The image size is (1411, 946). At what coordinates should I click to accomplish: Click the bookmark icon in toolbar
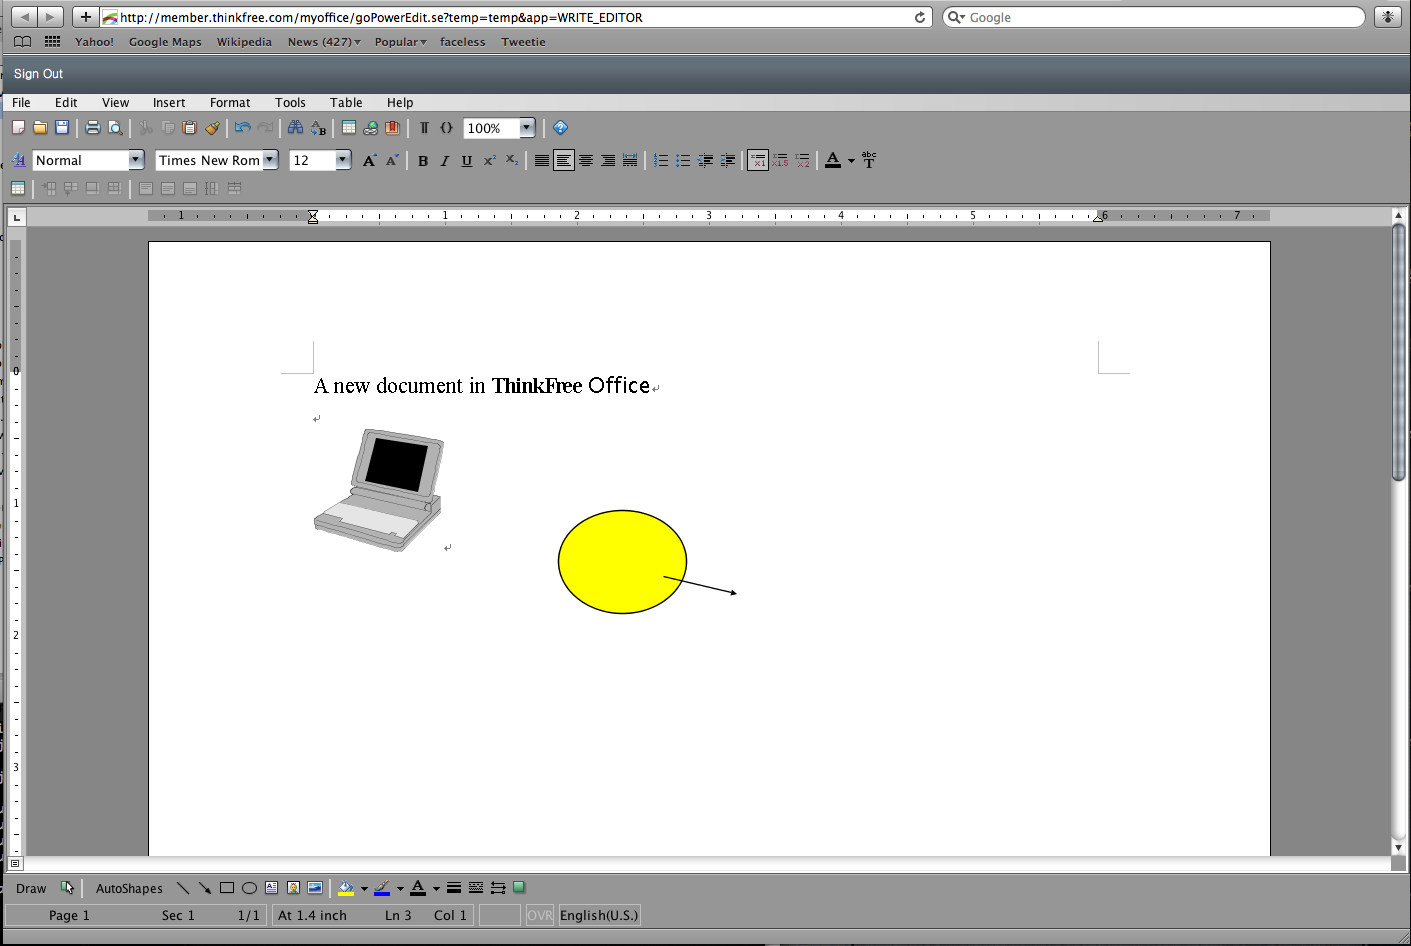pyautogui.click(x=393, y=128)
